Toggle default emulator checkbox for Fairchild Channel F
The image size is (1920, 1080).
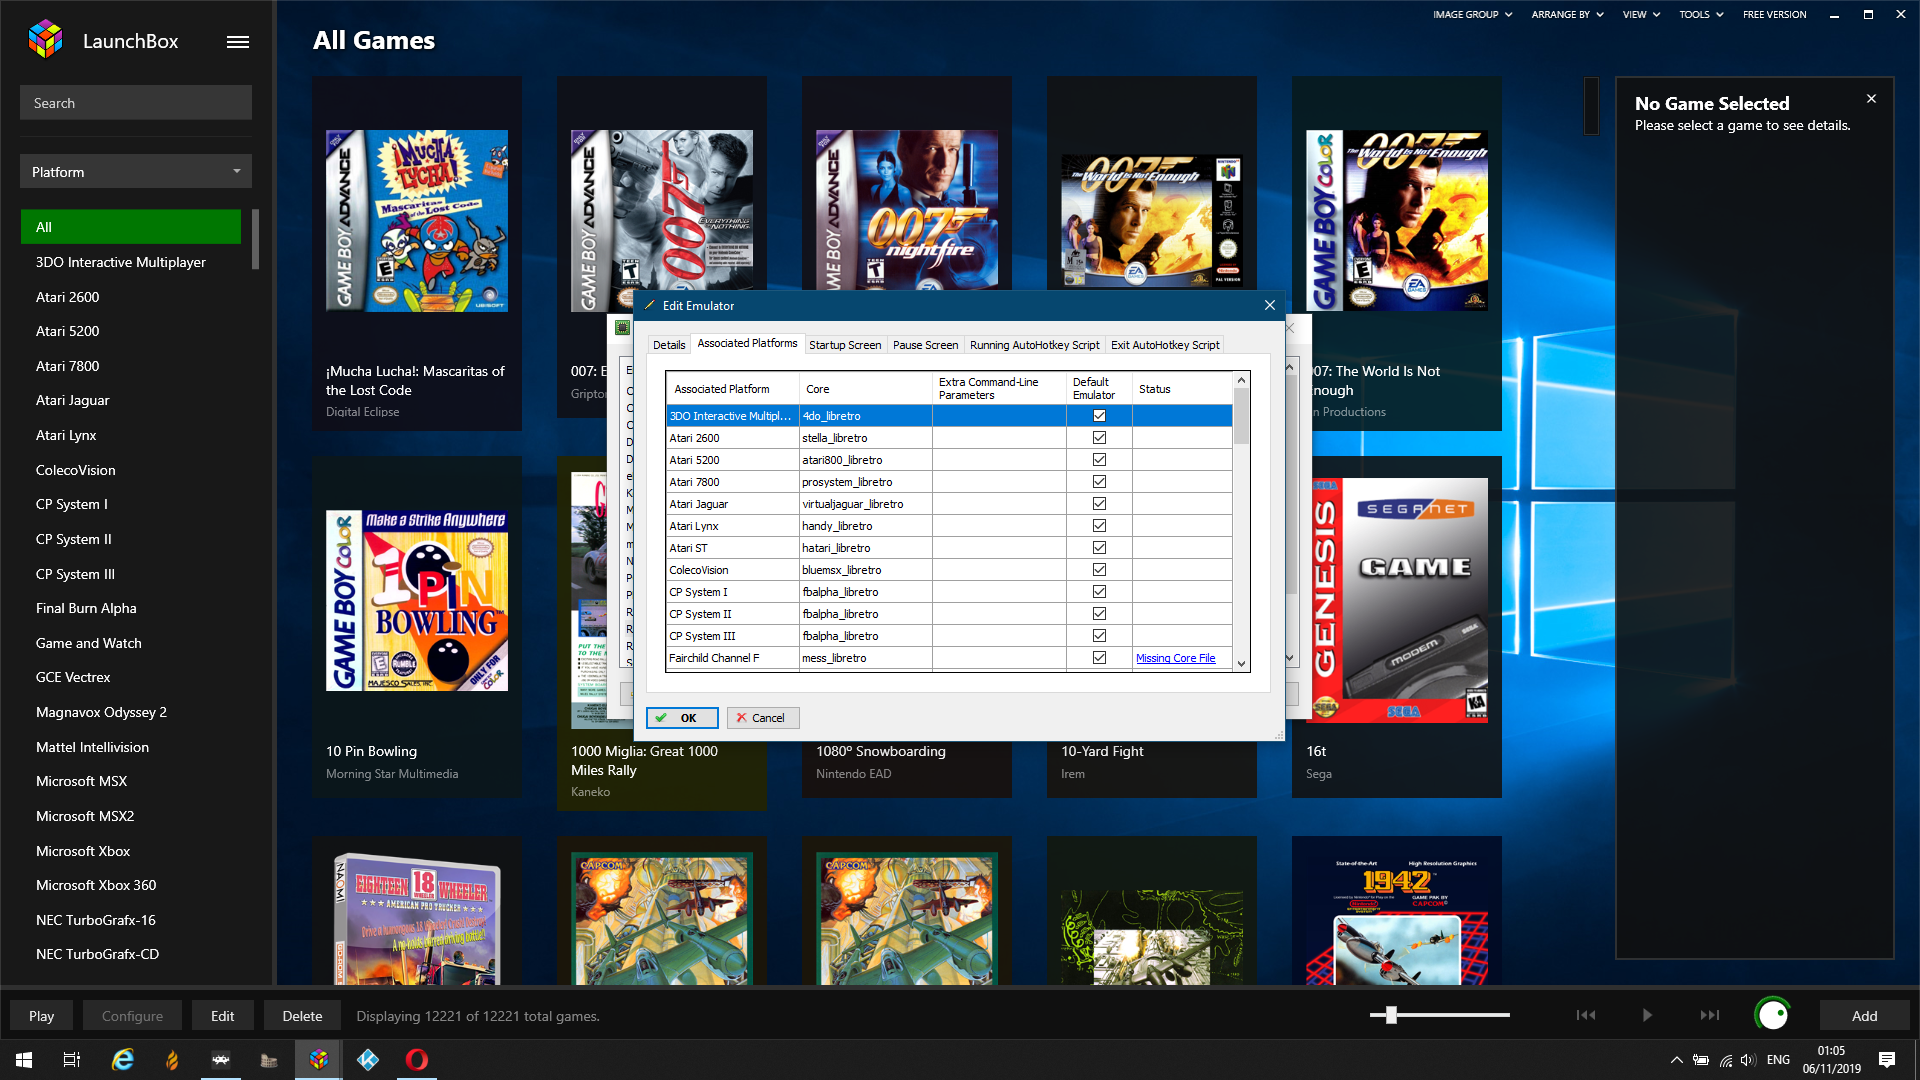coord(1099,658)
